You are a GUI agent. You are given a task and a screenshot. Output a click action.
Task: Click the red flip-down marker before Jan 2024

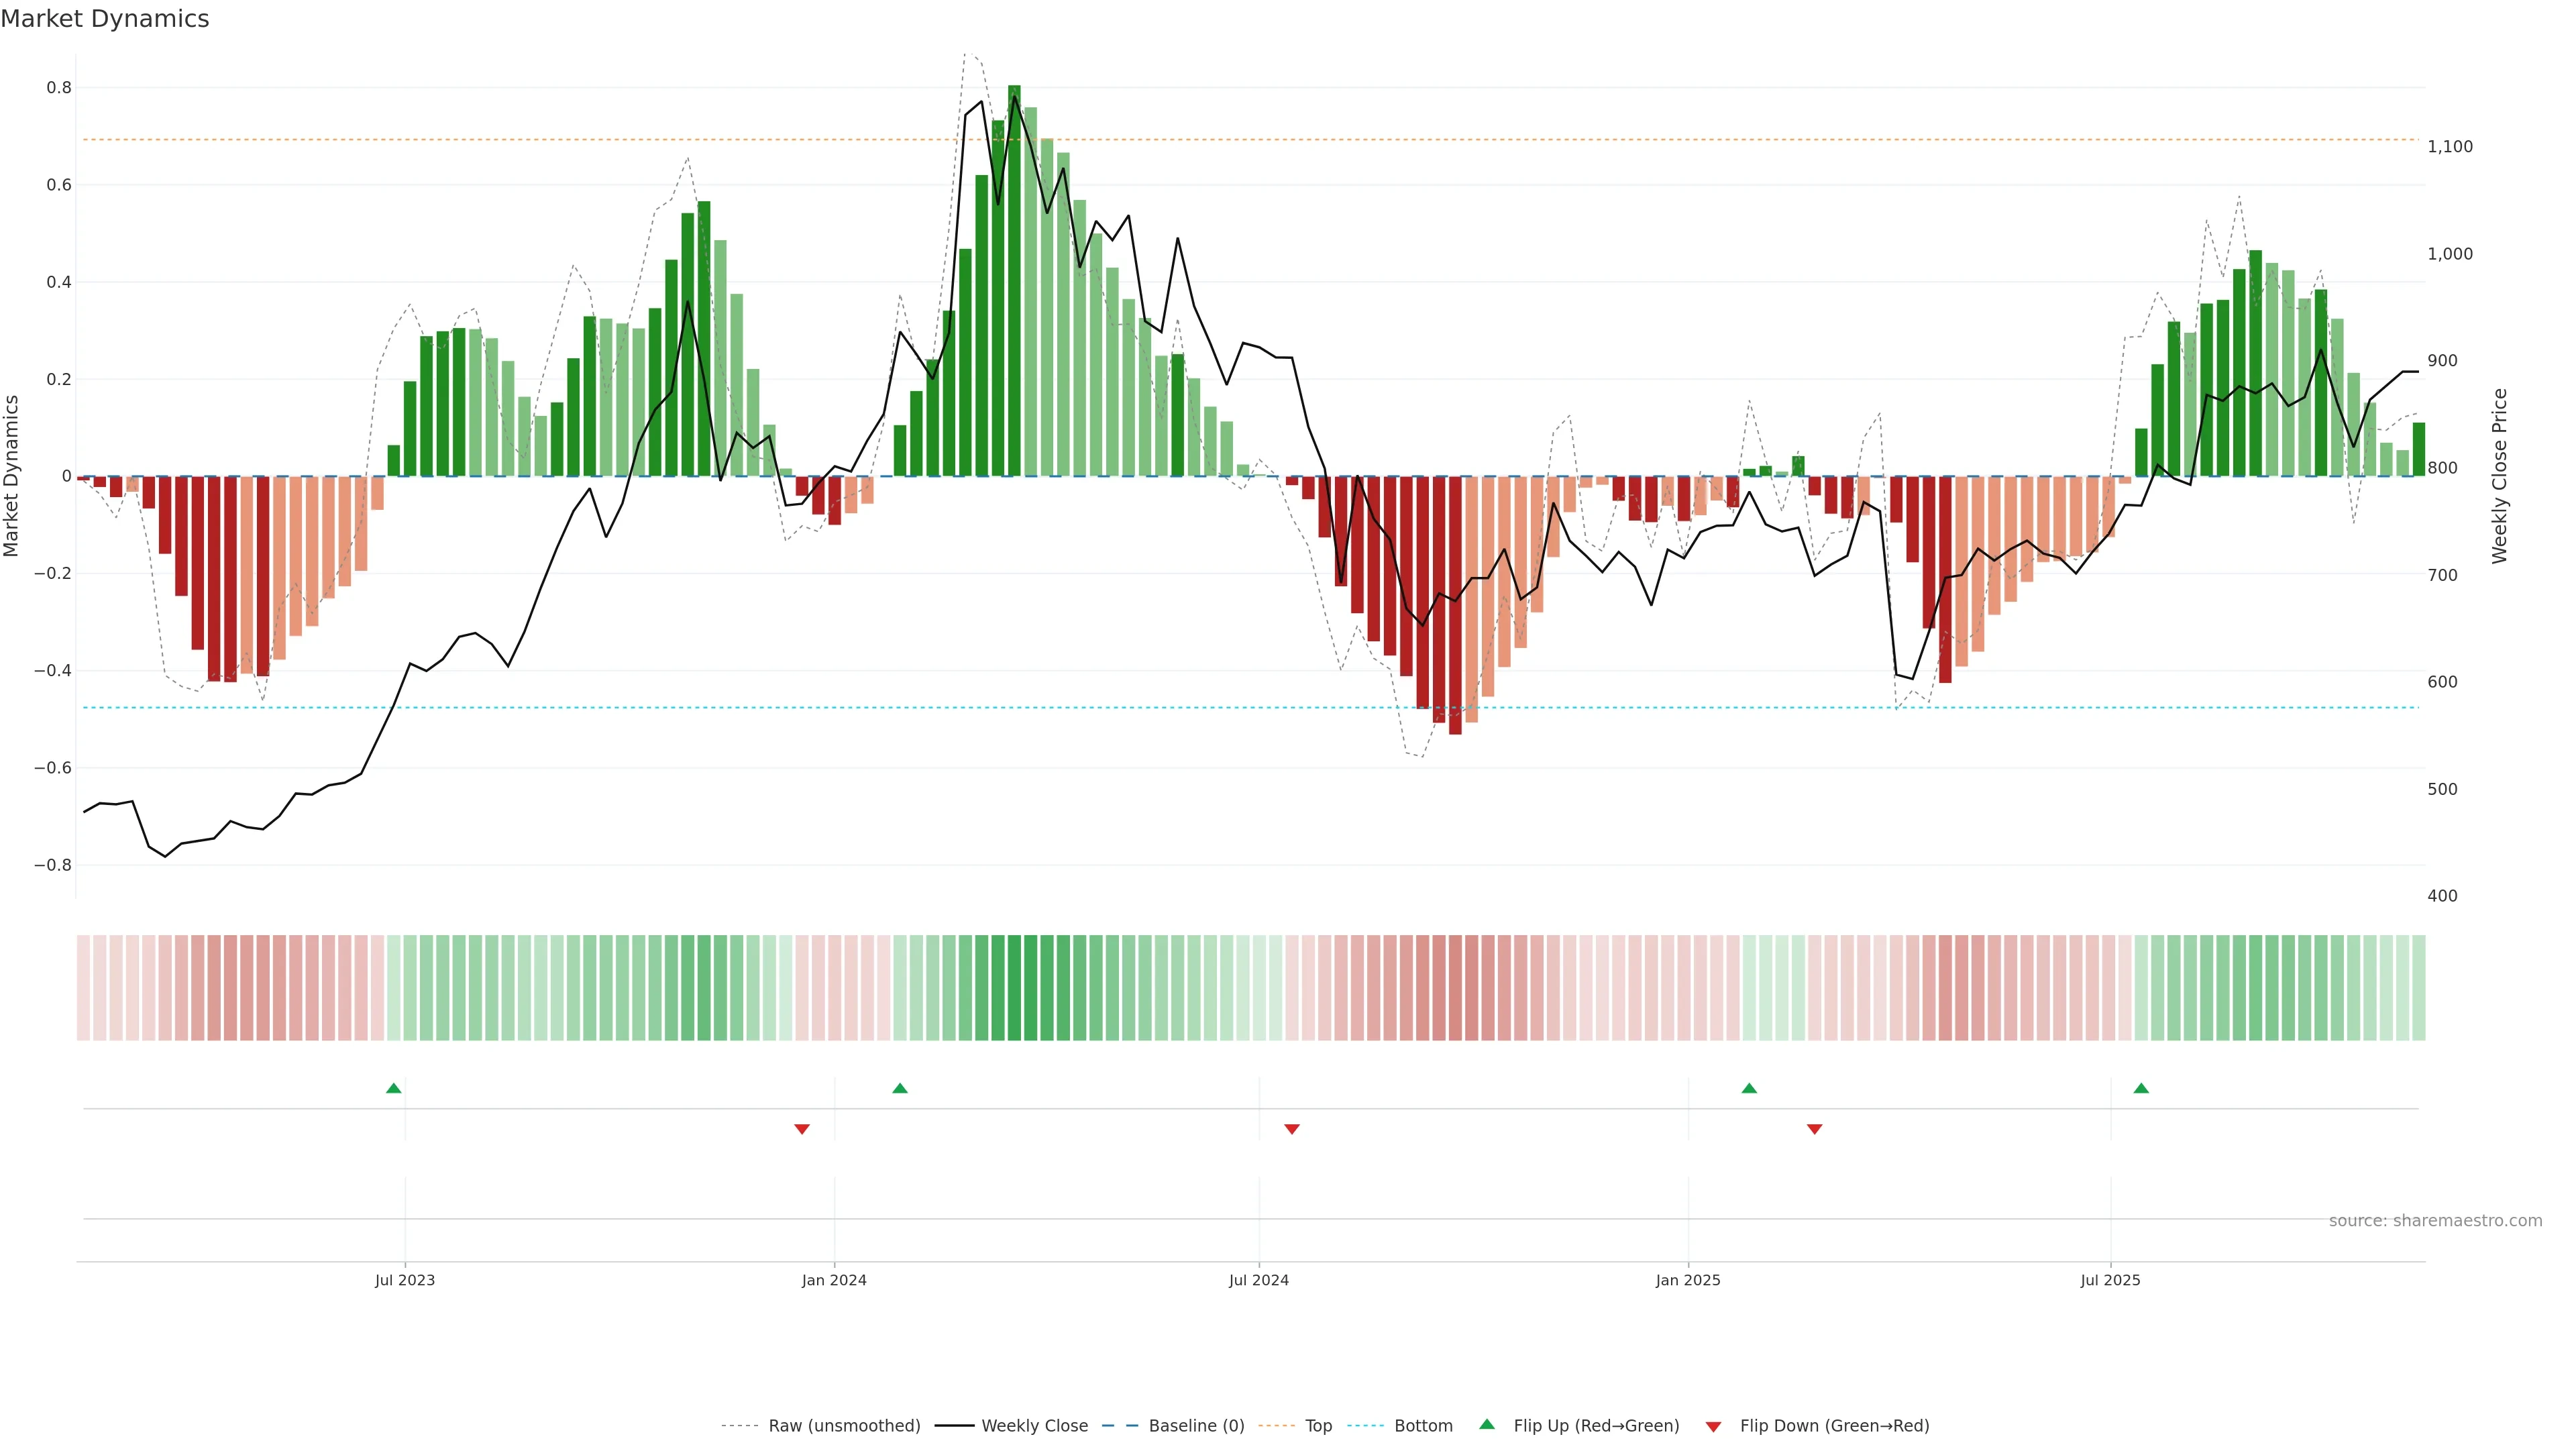[x=802, y=1129]
